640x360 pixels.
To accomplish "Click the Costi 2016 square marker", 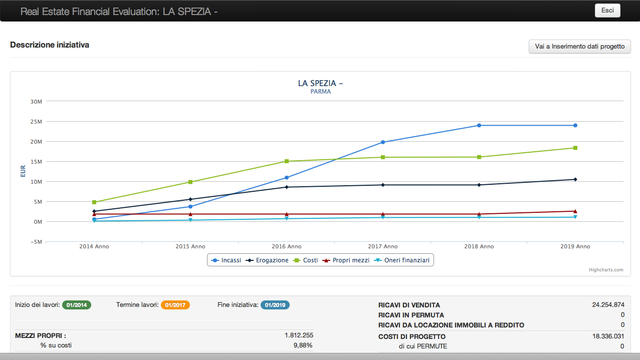I will [287, 161].
